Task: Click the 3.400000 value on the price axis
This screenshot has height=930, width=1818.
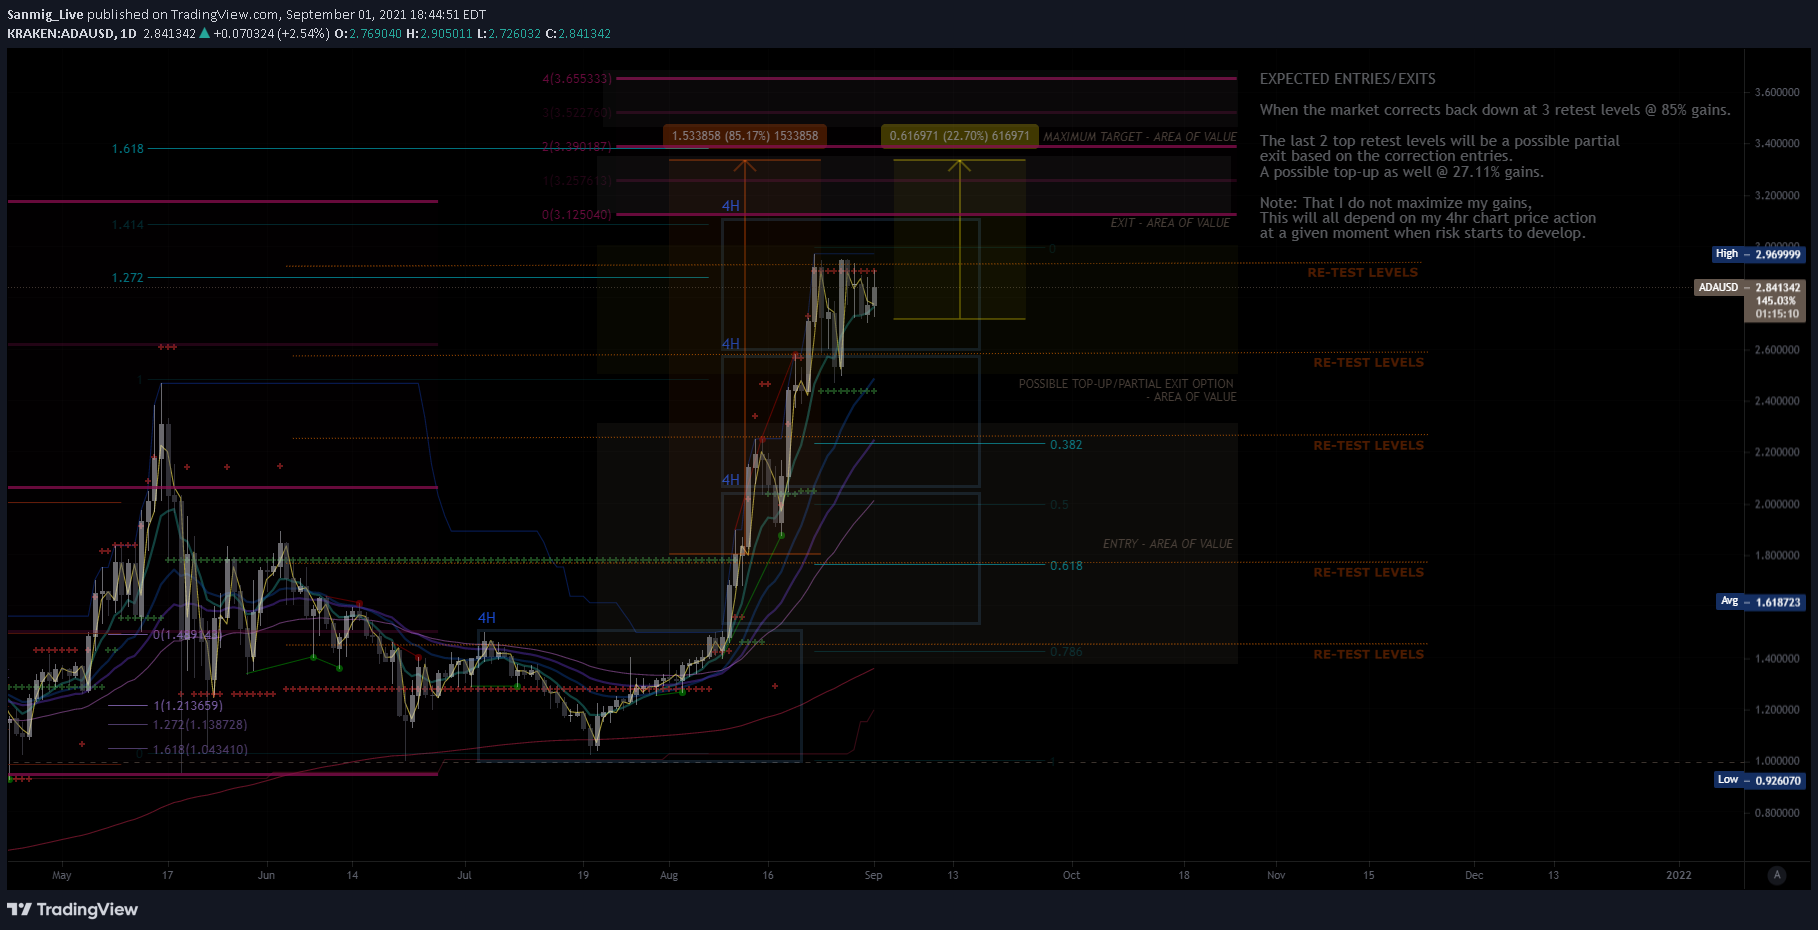Action: click(1777, 143)
